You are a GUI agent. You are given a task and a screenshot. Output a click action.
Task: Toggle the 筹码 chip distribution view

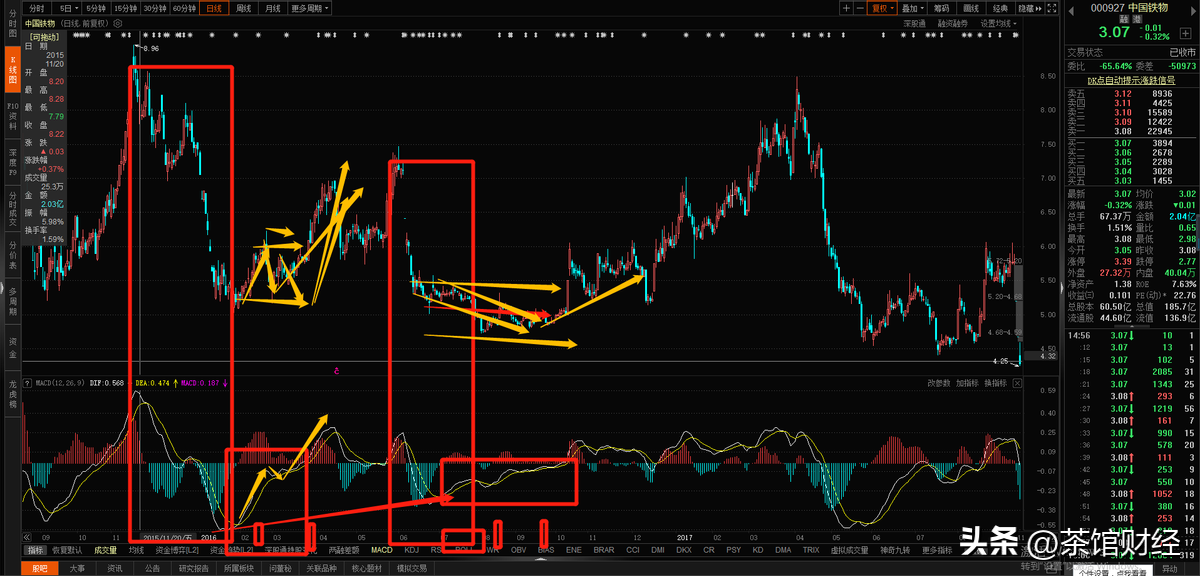[942, 8]
